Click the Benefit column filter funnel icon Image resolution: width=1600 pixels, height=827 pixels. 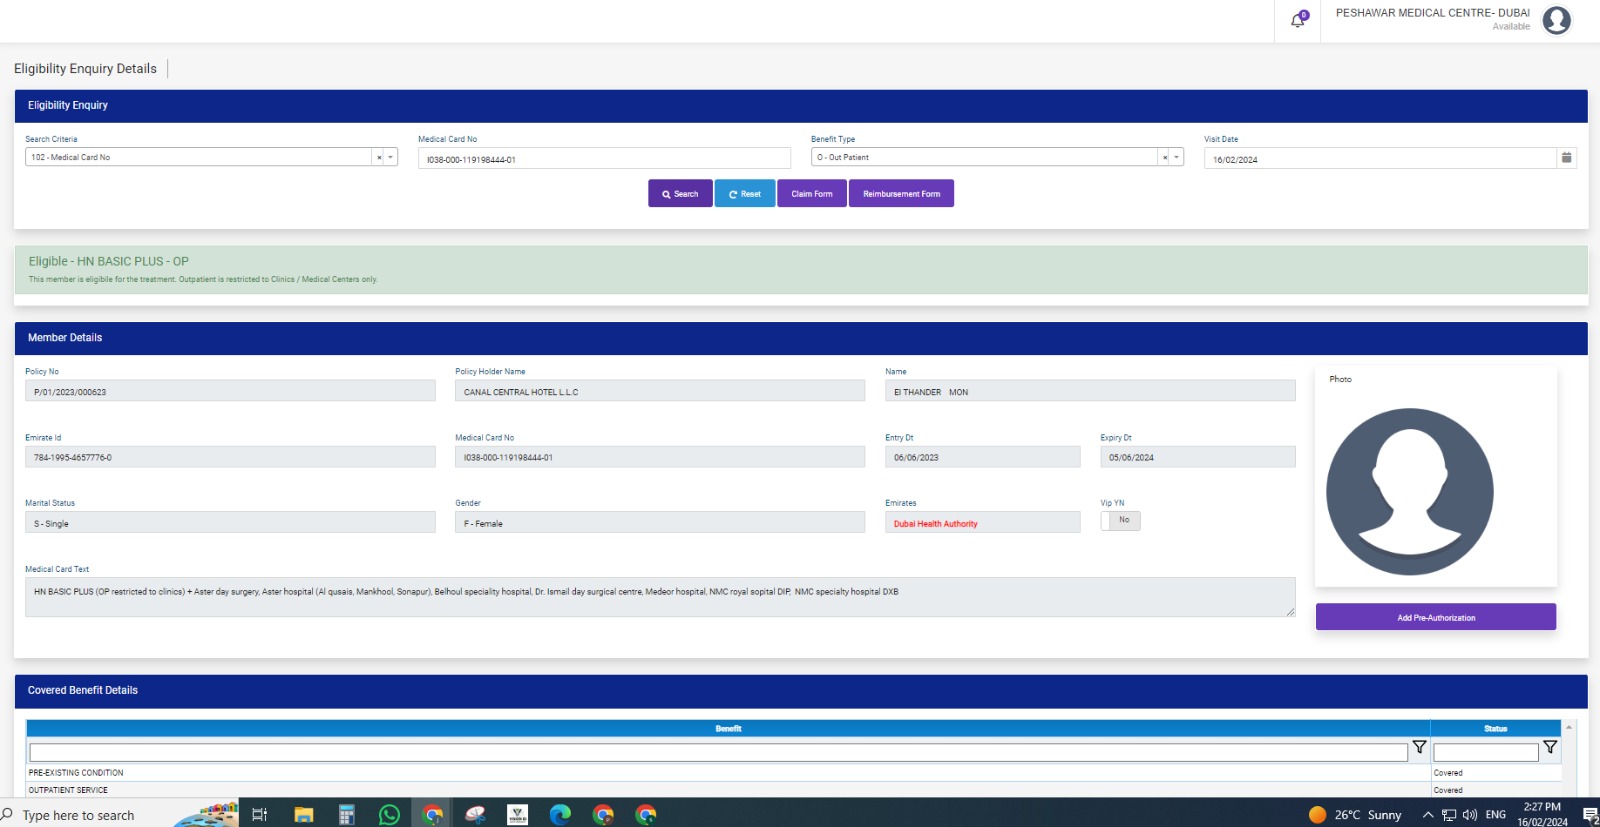(1419, 748)
